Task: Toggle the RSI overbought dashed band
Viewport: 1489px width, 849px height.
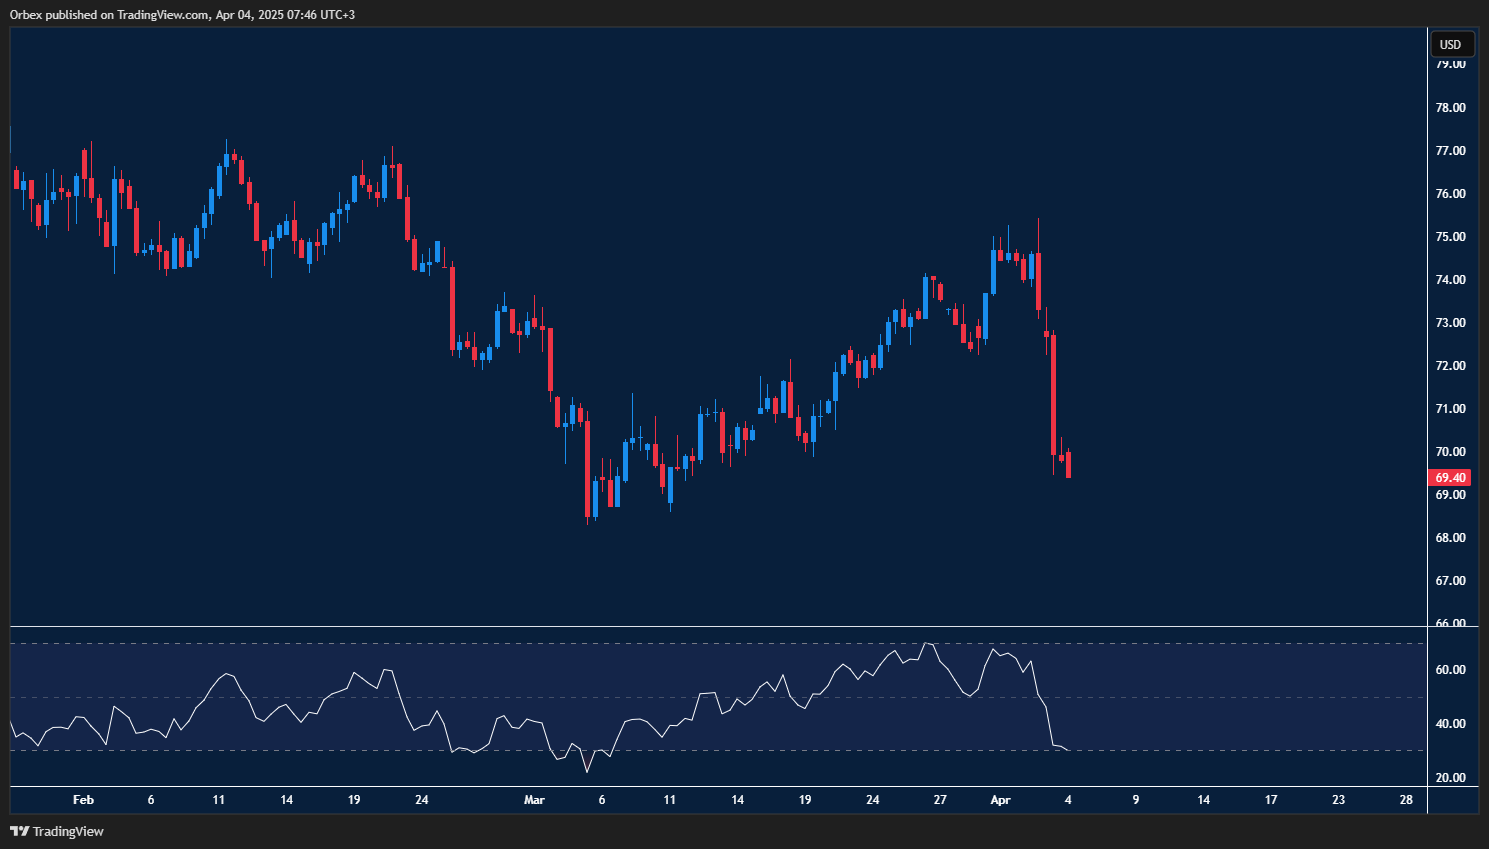Action: tap(700, 643)
